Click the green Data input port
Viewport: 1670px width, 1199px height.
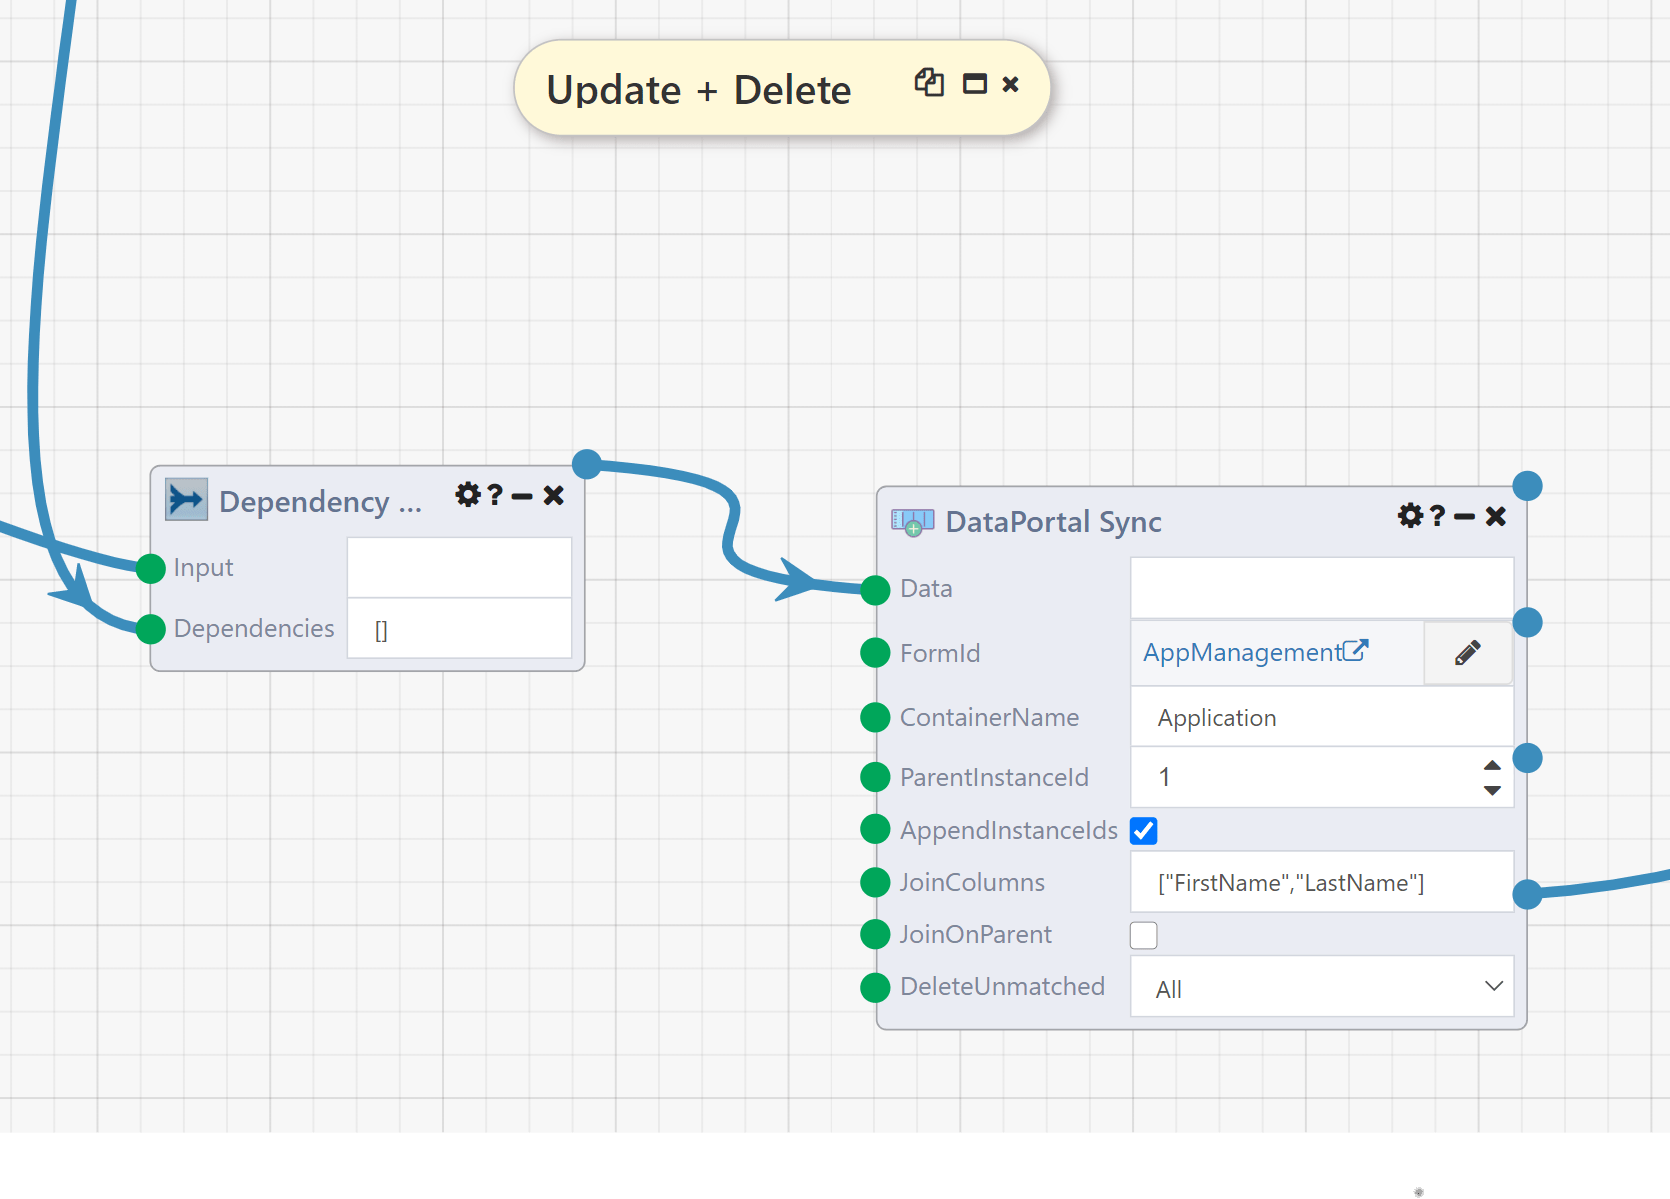pyautogui.click(x=874, y=590)
